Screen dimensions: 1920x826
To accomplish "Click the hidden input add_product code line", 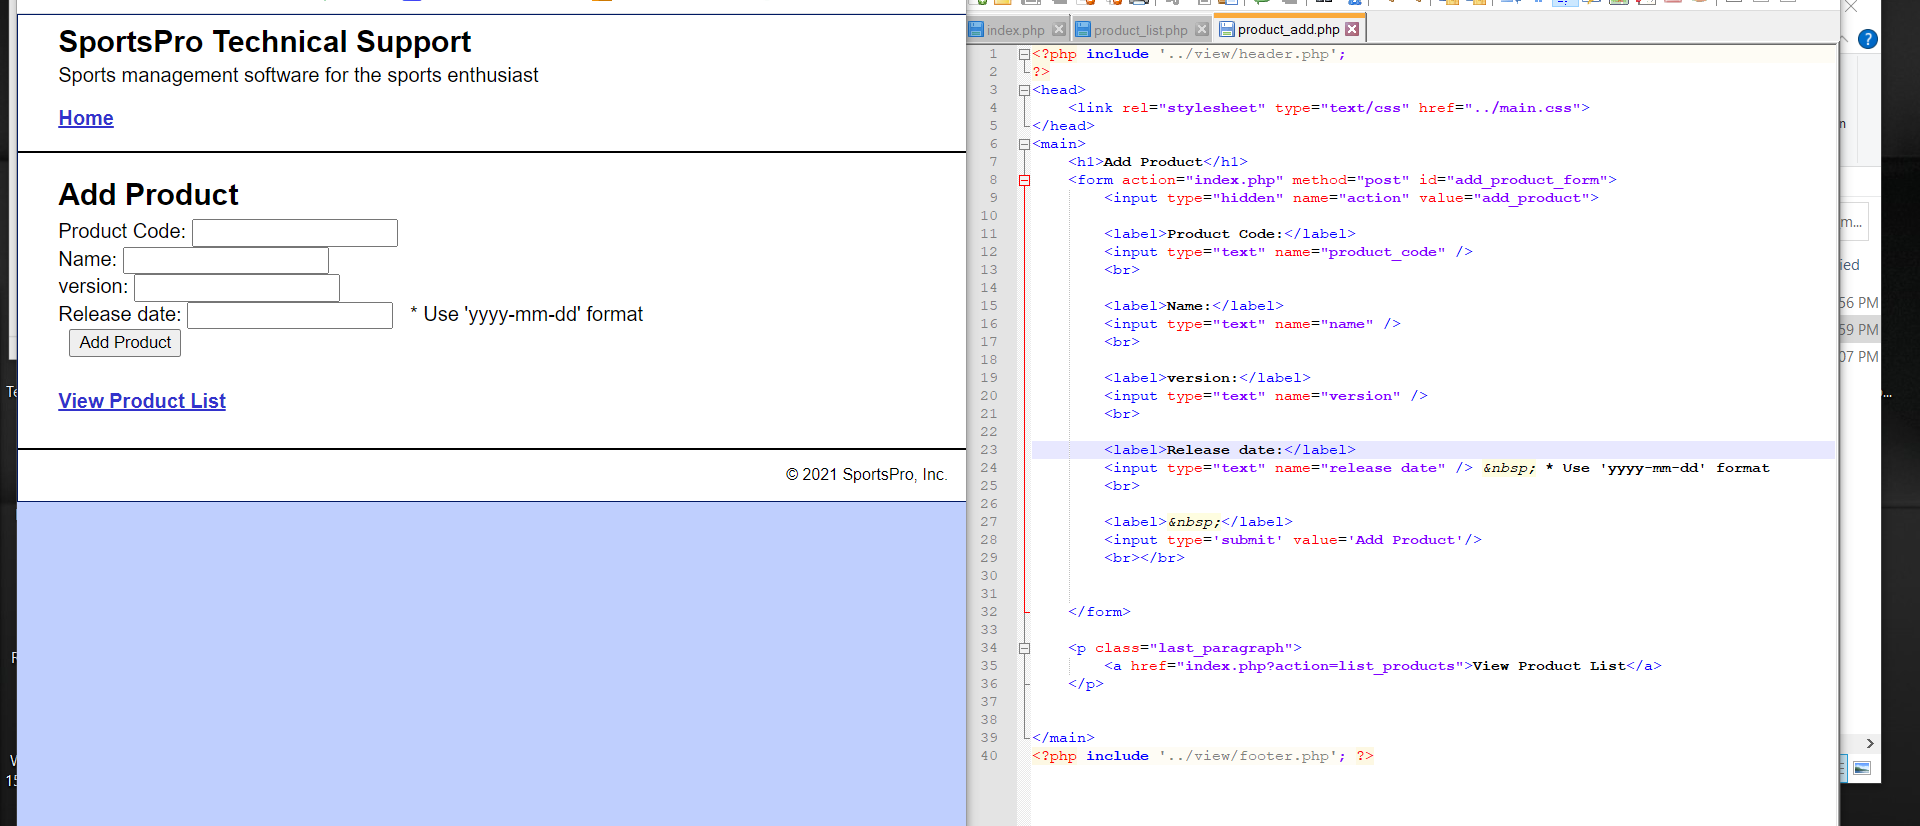I will click(1351, 198).
